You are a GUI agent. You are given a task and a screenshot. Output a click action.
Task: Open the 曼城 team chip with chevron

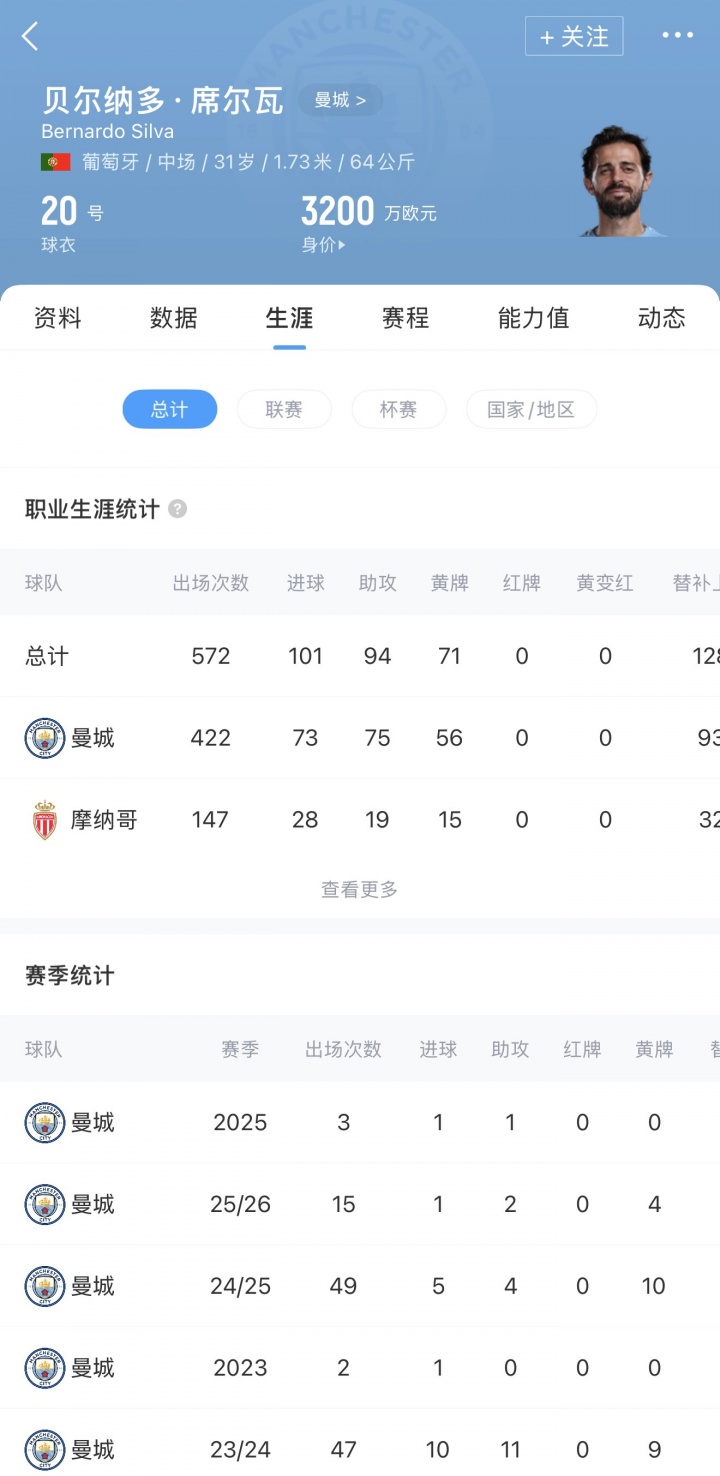[340, 100]
